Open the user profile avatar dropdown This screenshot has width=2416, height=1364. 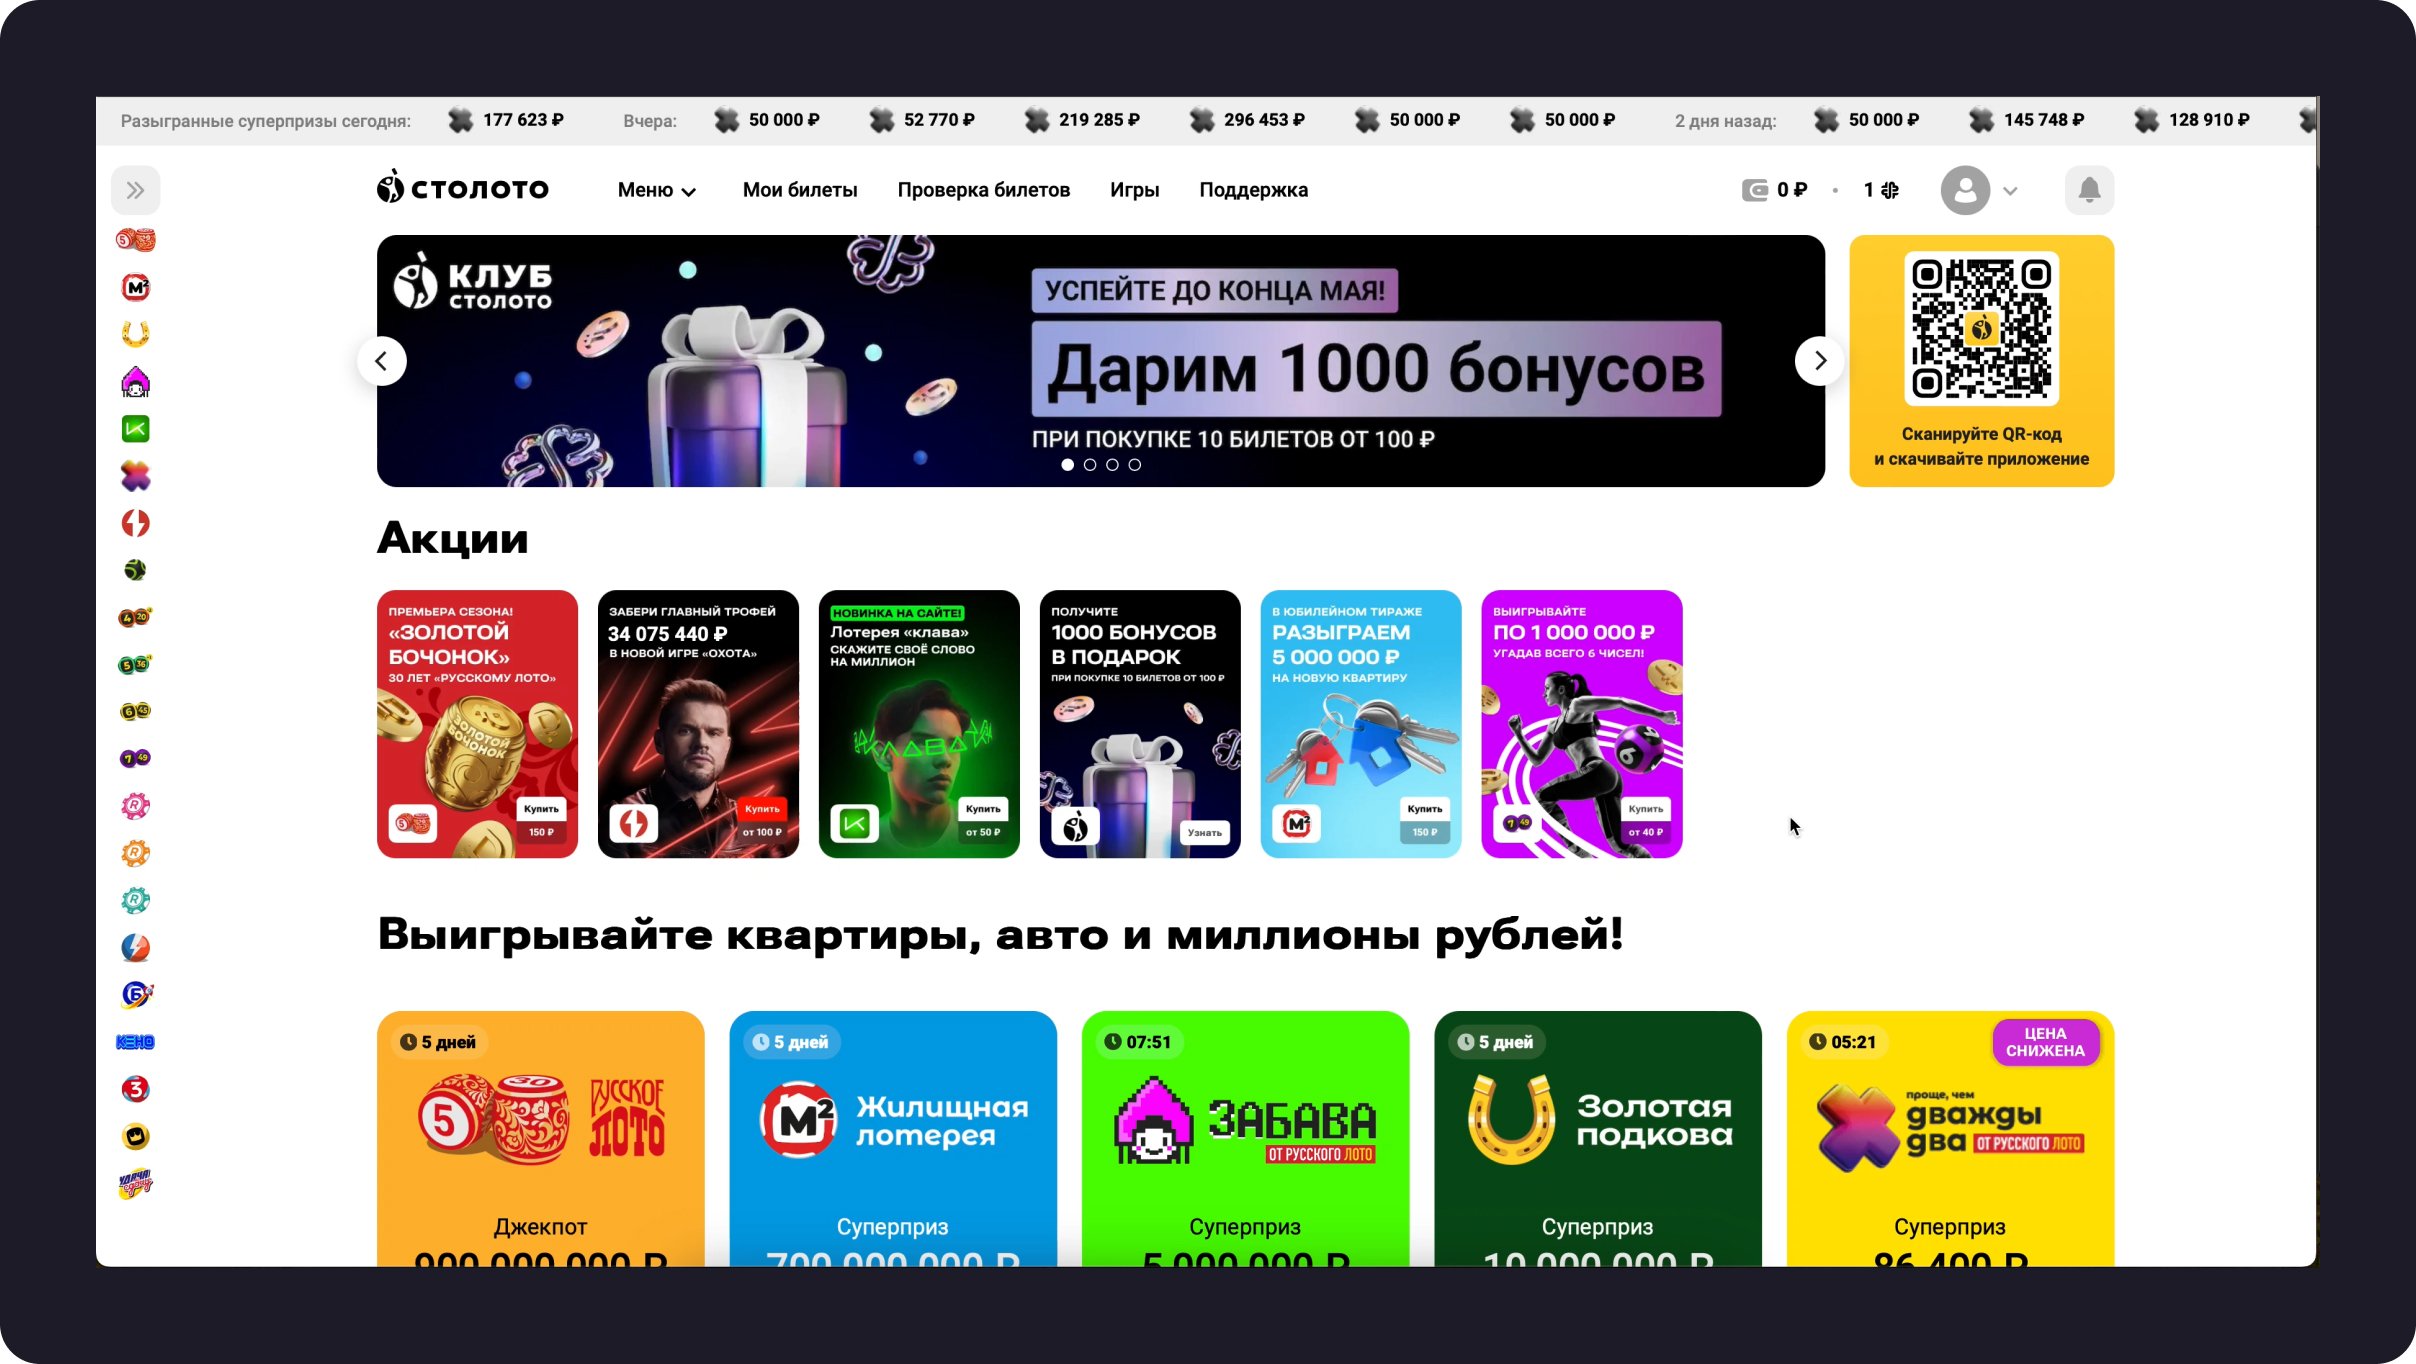[x=1979, y=190]
